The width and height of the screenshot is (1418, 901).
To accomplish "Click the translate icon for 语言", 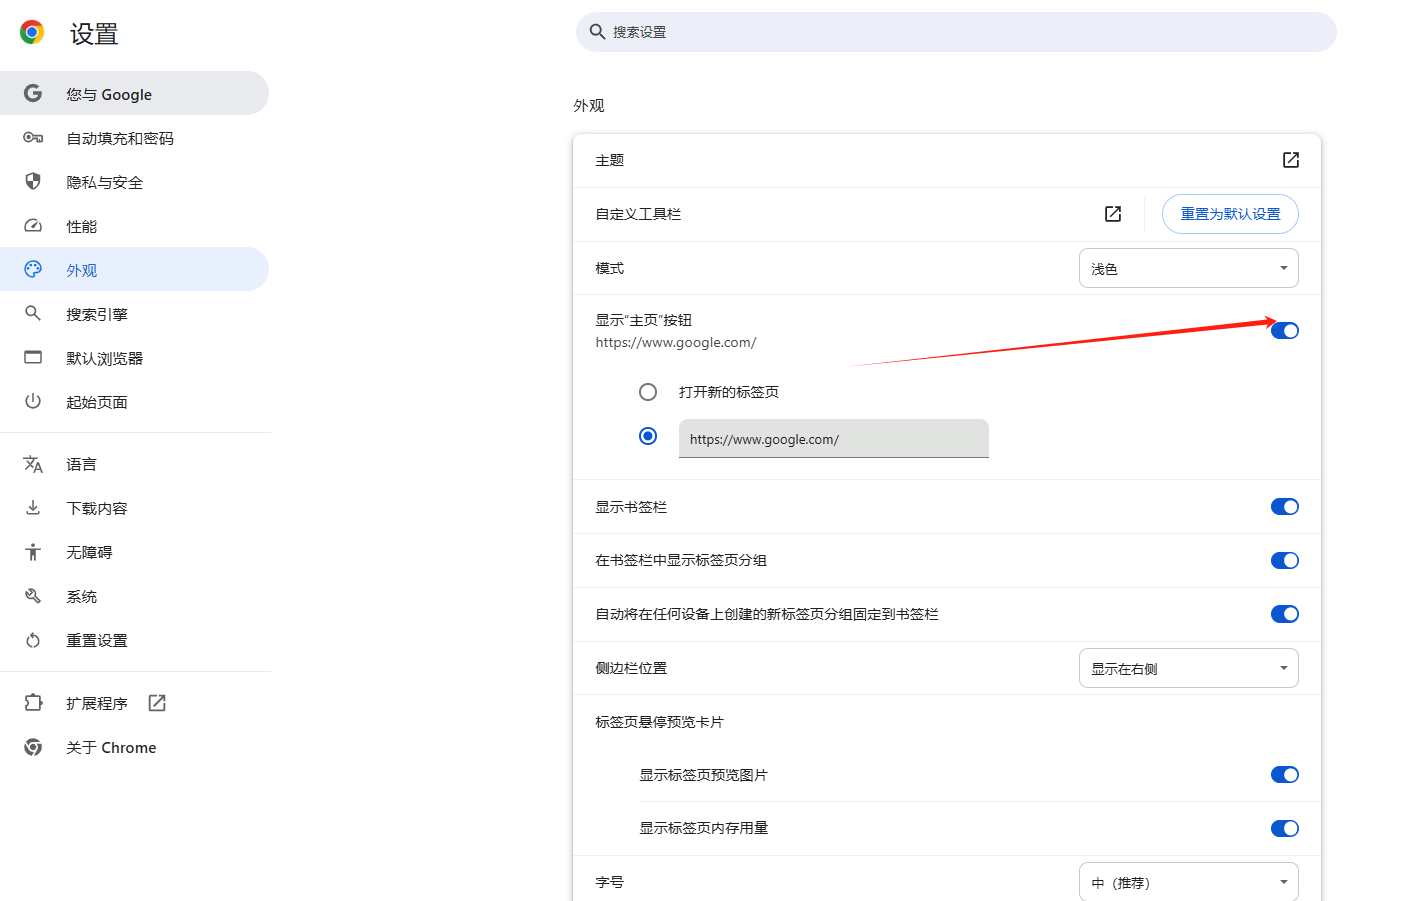I will click(33, 464).
